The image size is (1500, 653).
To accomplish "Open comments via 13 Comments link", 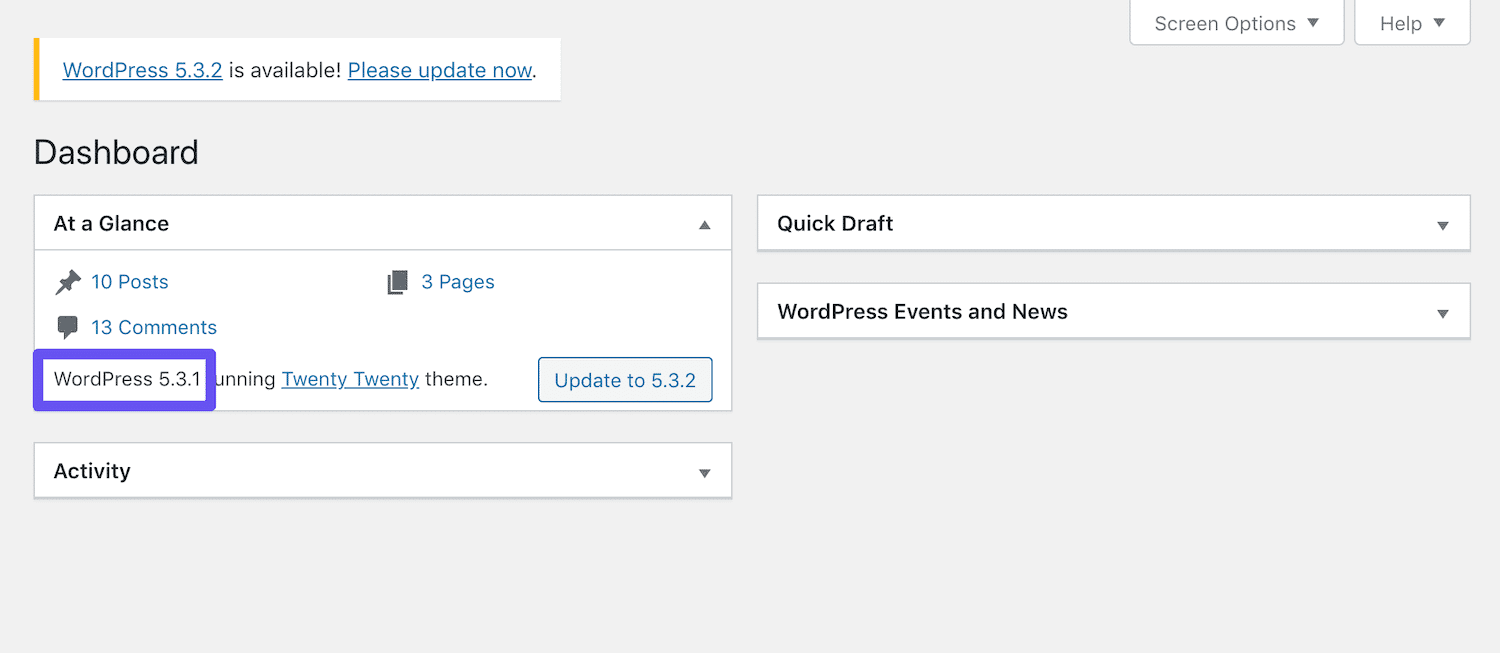I will [x=153, y=327].
